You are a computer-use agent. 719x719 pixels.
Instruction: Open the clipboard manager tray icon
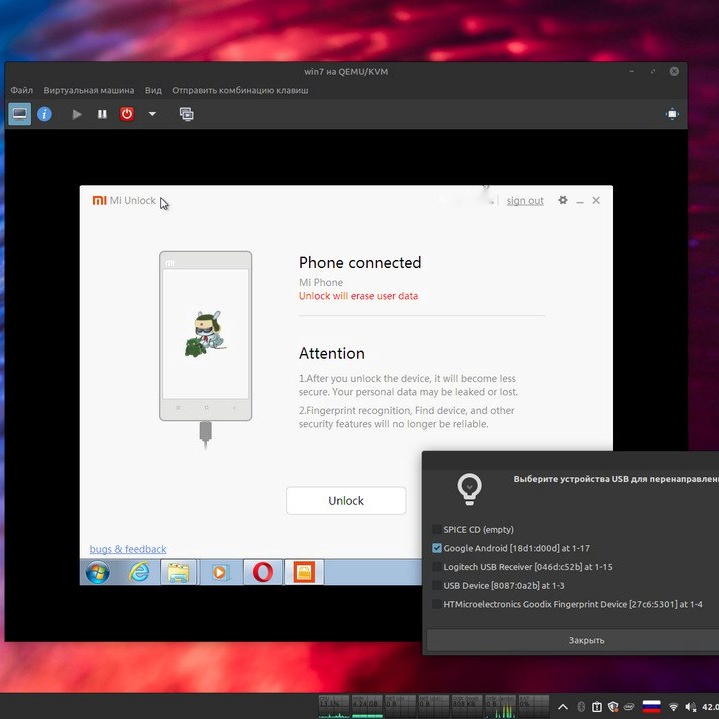coord(597,707)
